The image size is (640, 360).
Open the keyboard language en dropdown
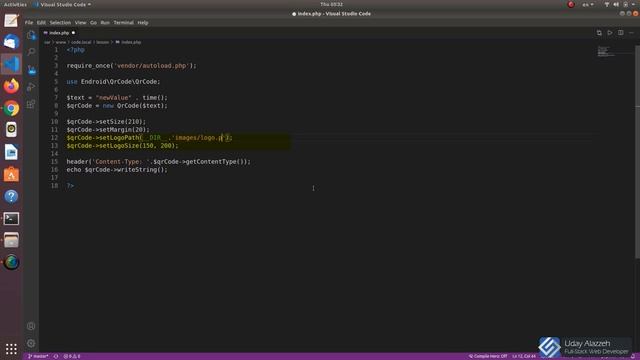coord(588,4)
